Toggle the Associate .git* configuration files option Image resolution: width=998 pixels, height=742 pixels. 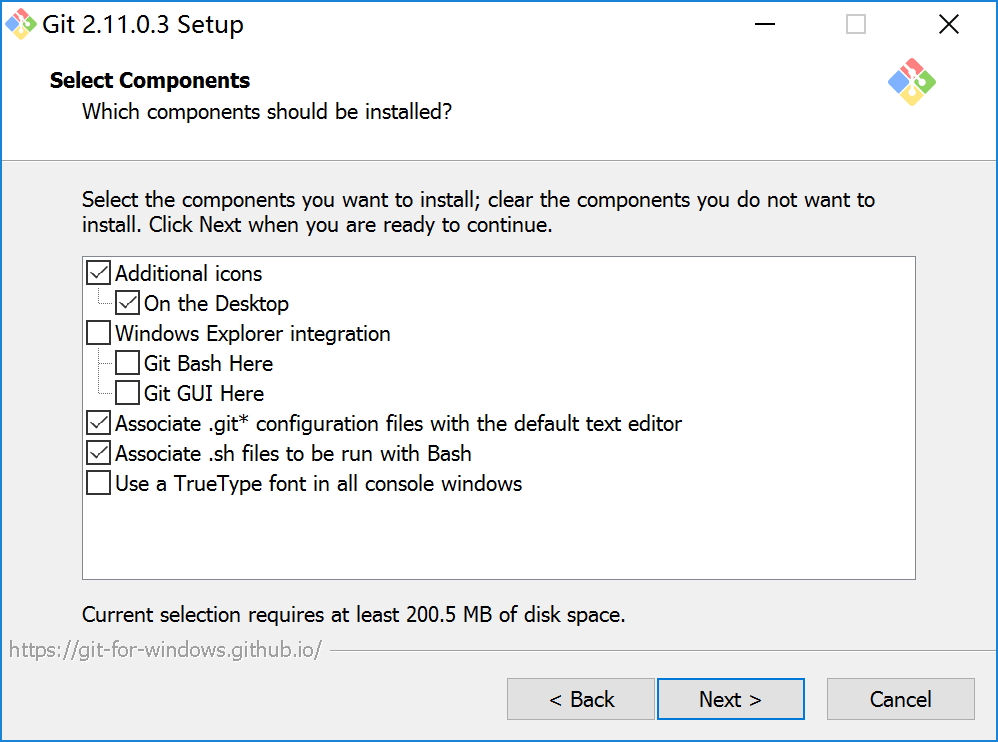(x=99, y=423)
